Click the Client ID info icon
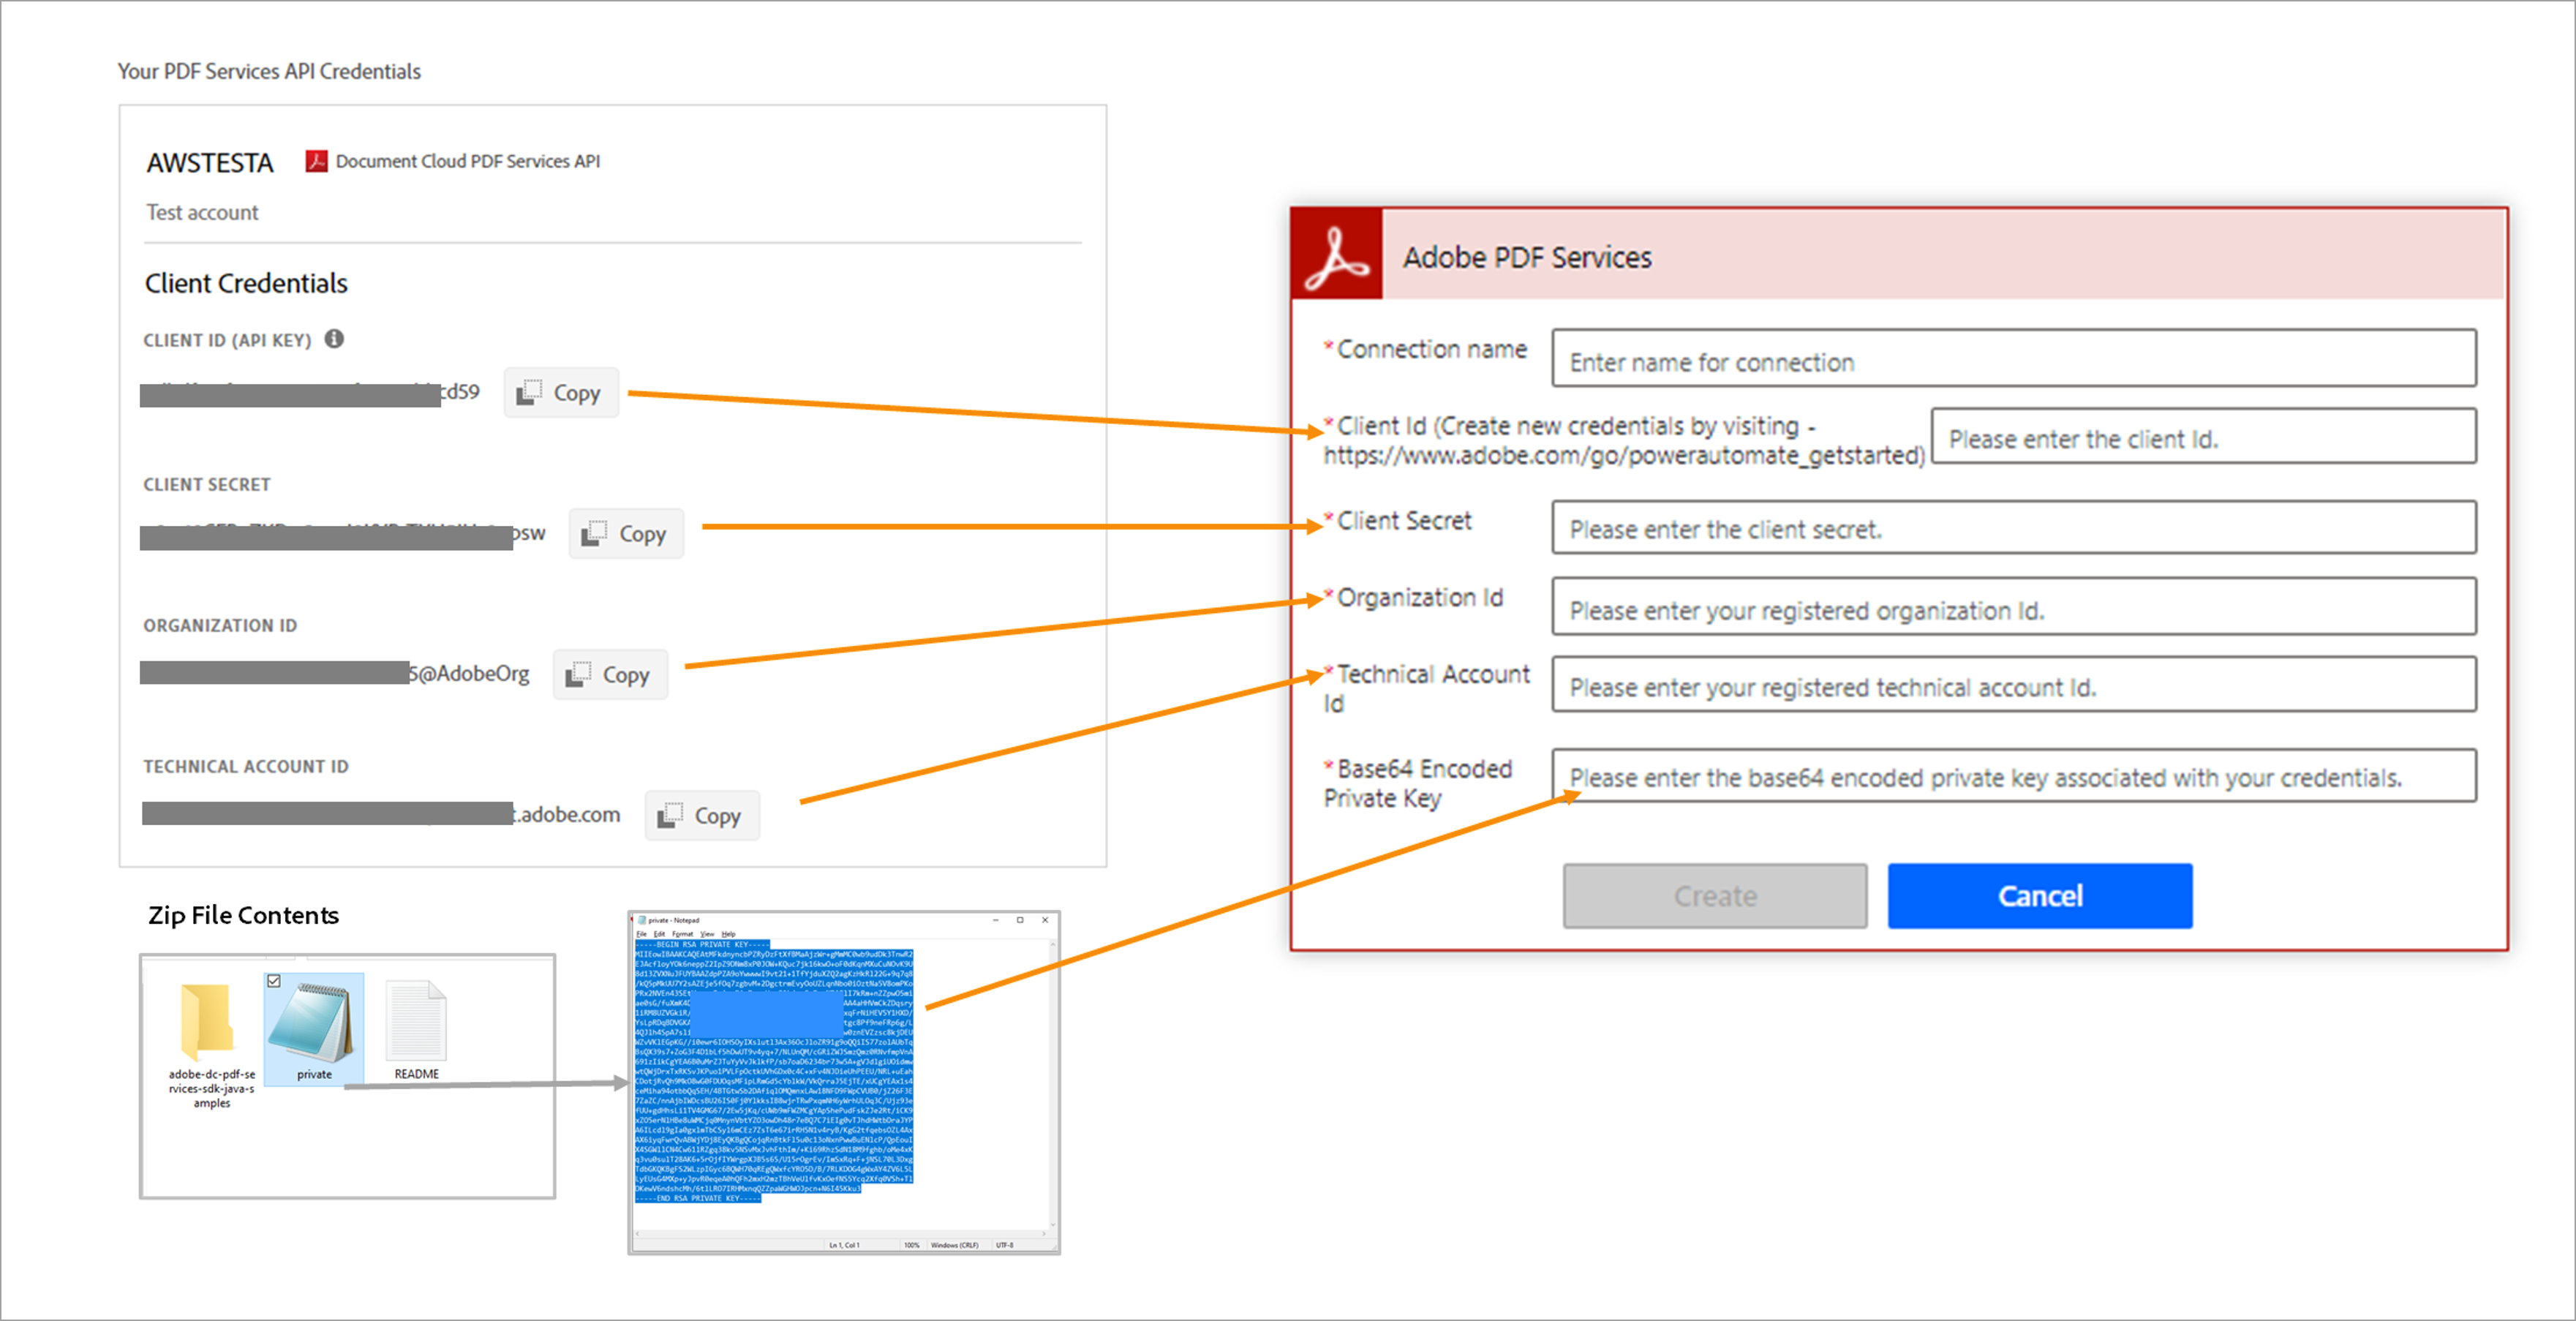Viewport: 2576px width, 1321px height. [x=334, y=339]
